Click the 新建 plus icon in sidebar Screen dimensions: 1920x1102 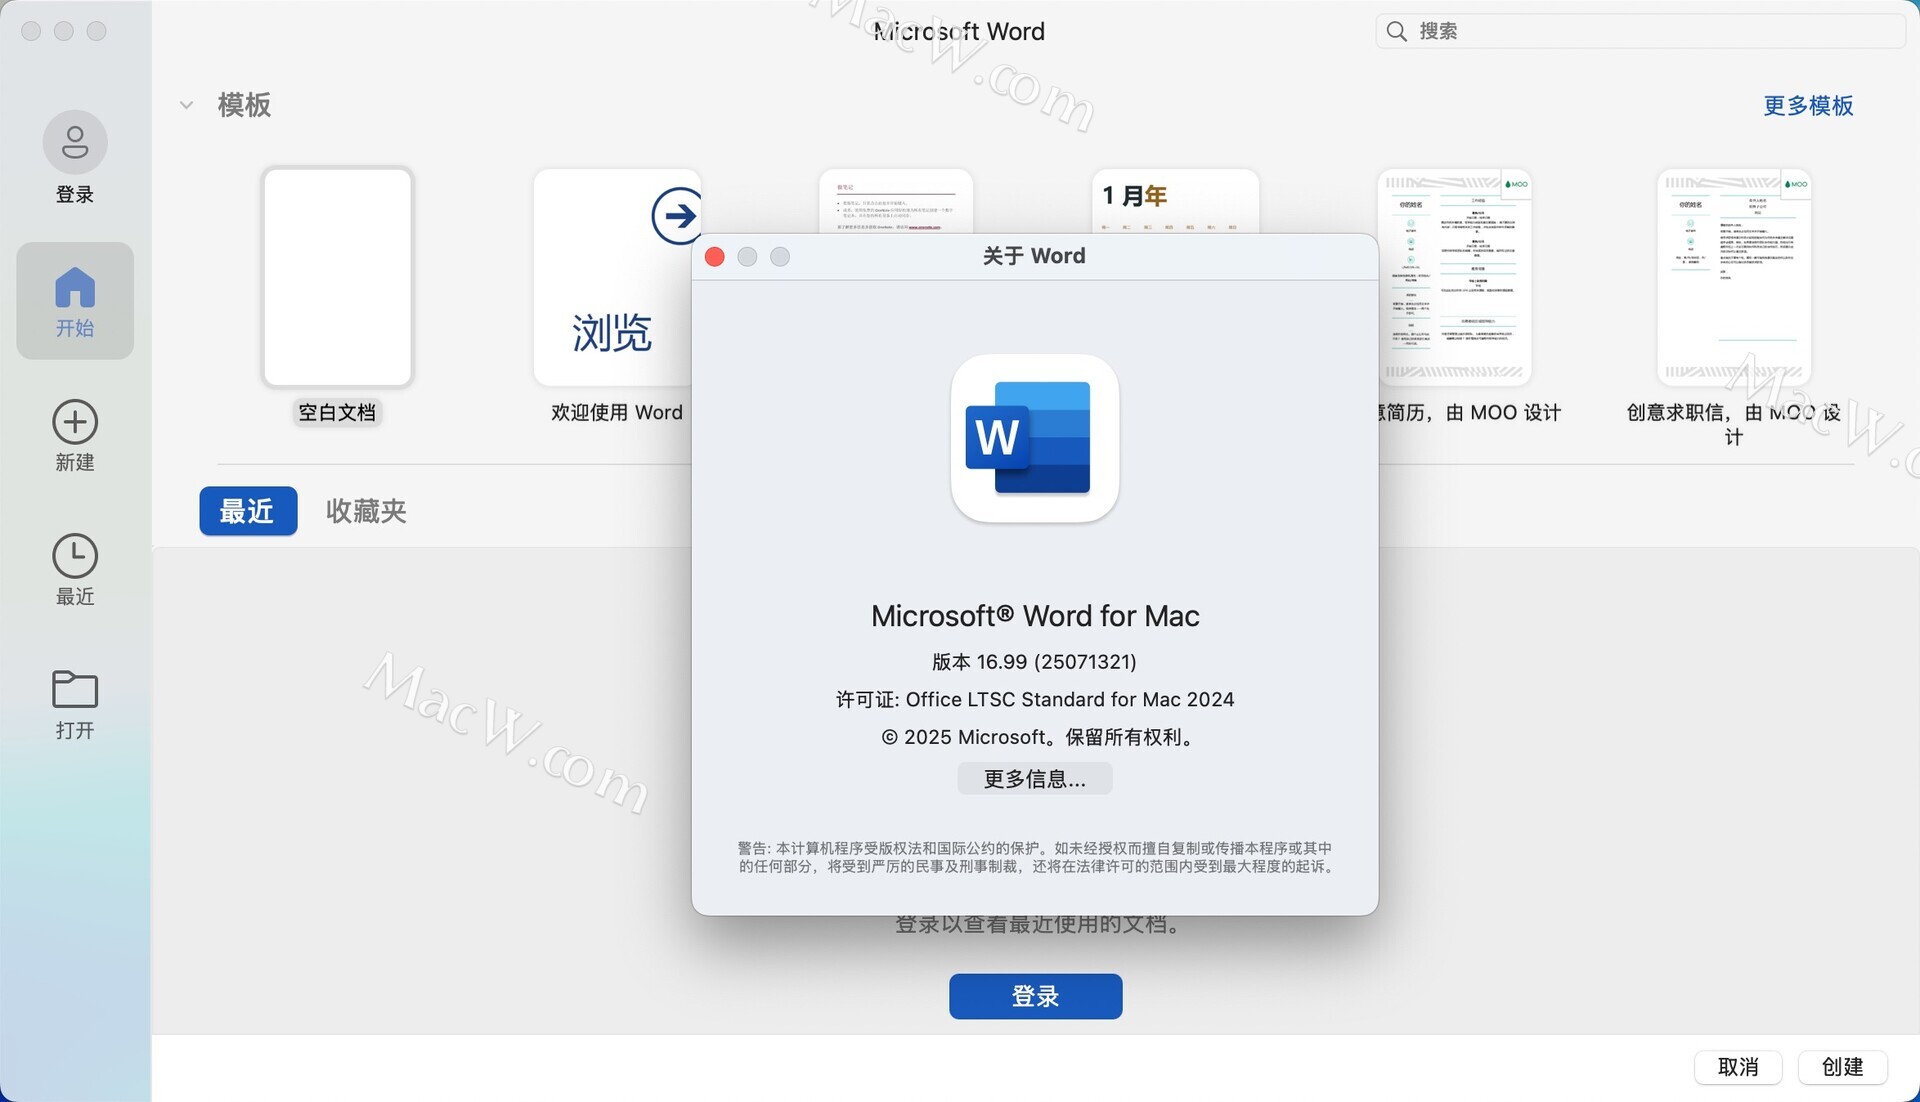(75, 422)
